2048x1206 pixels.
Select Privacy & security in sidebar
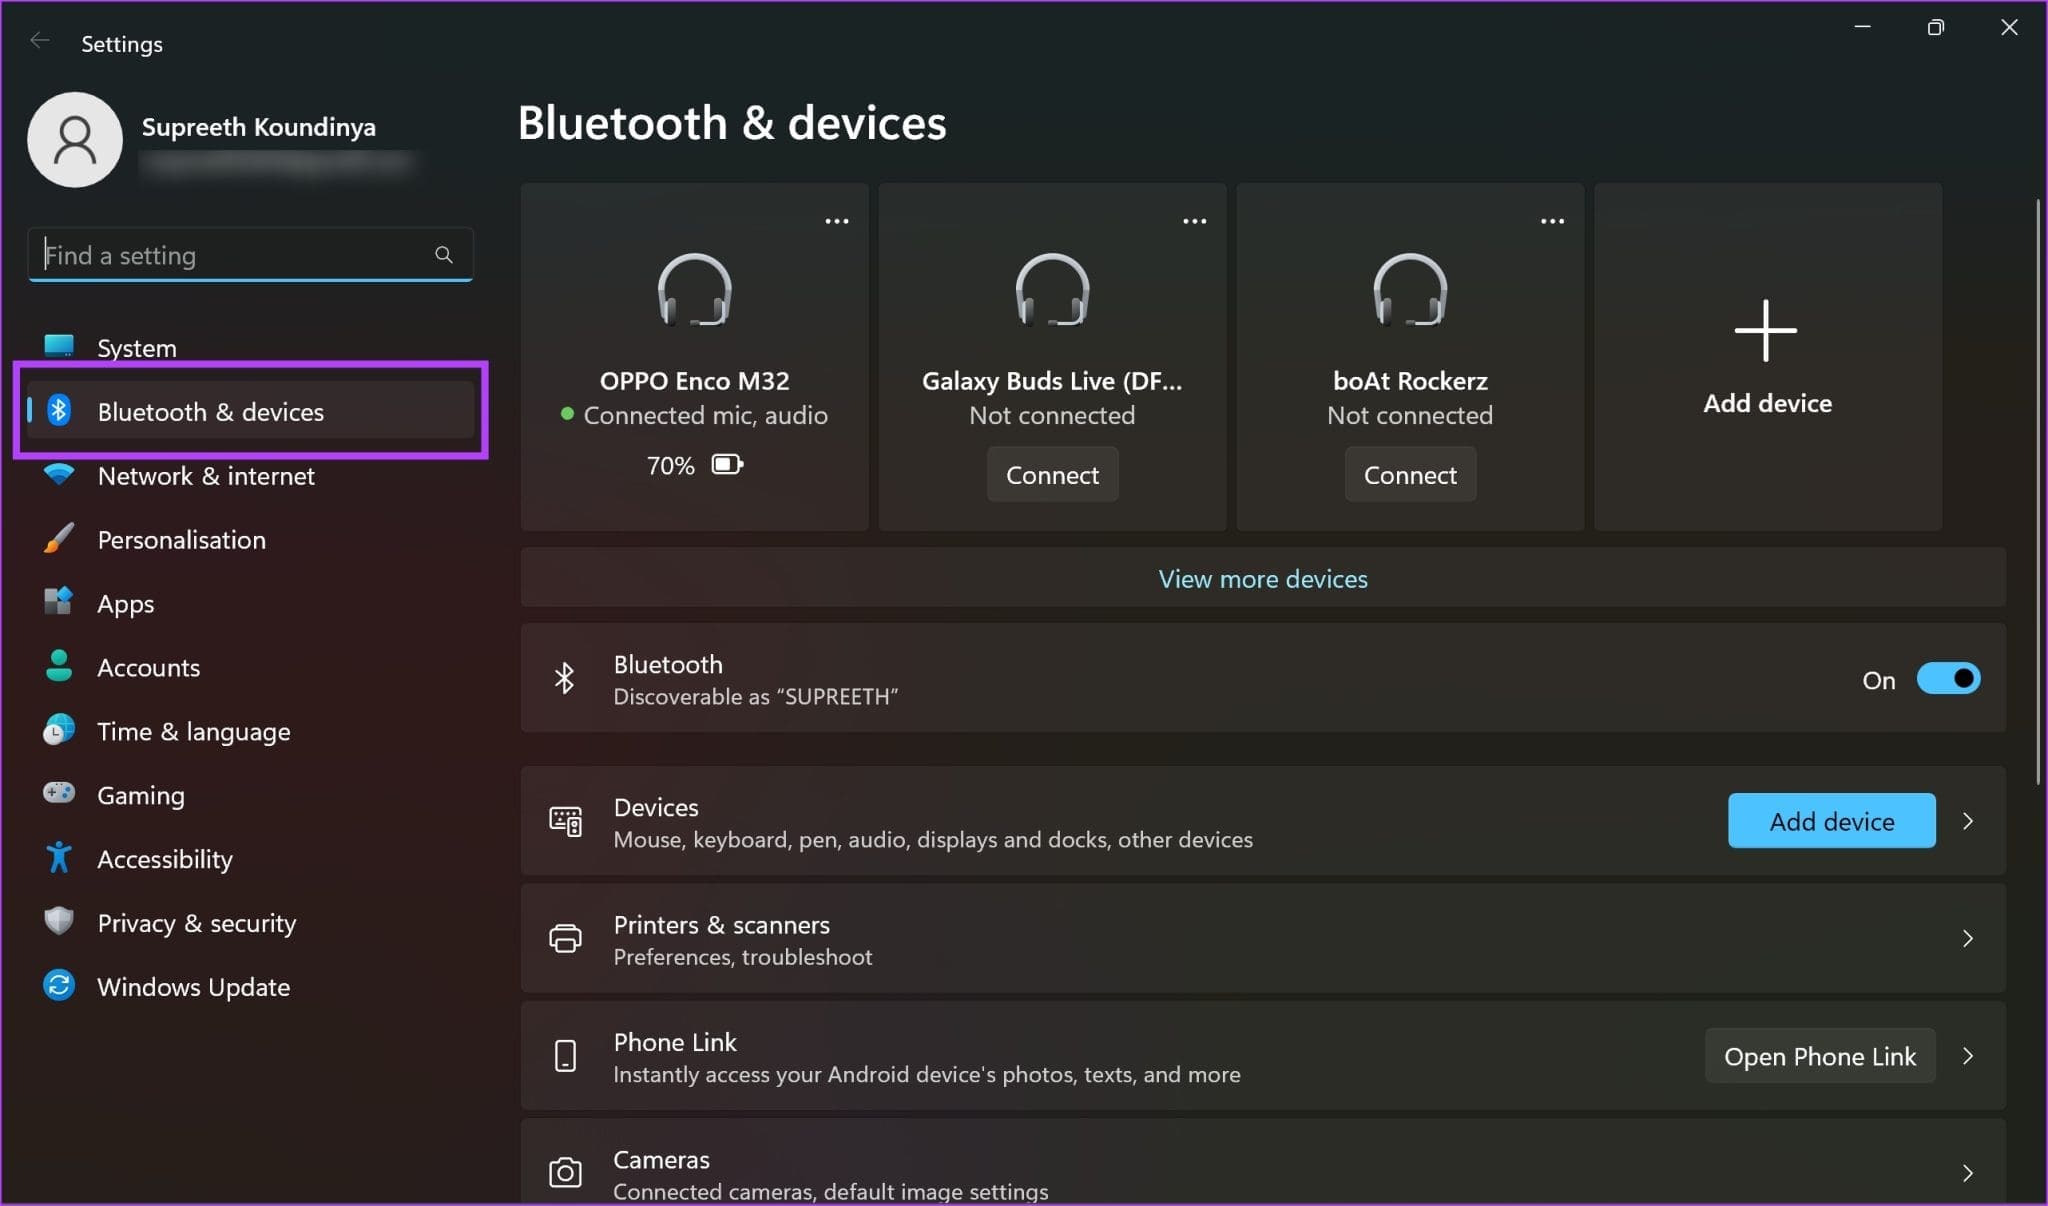[x=196, y=923]
